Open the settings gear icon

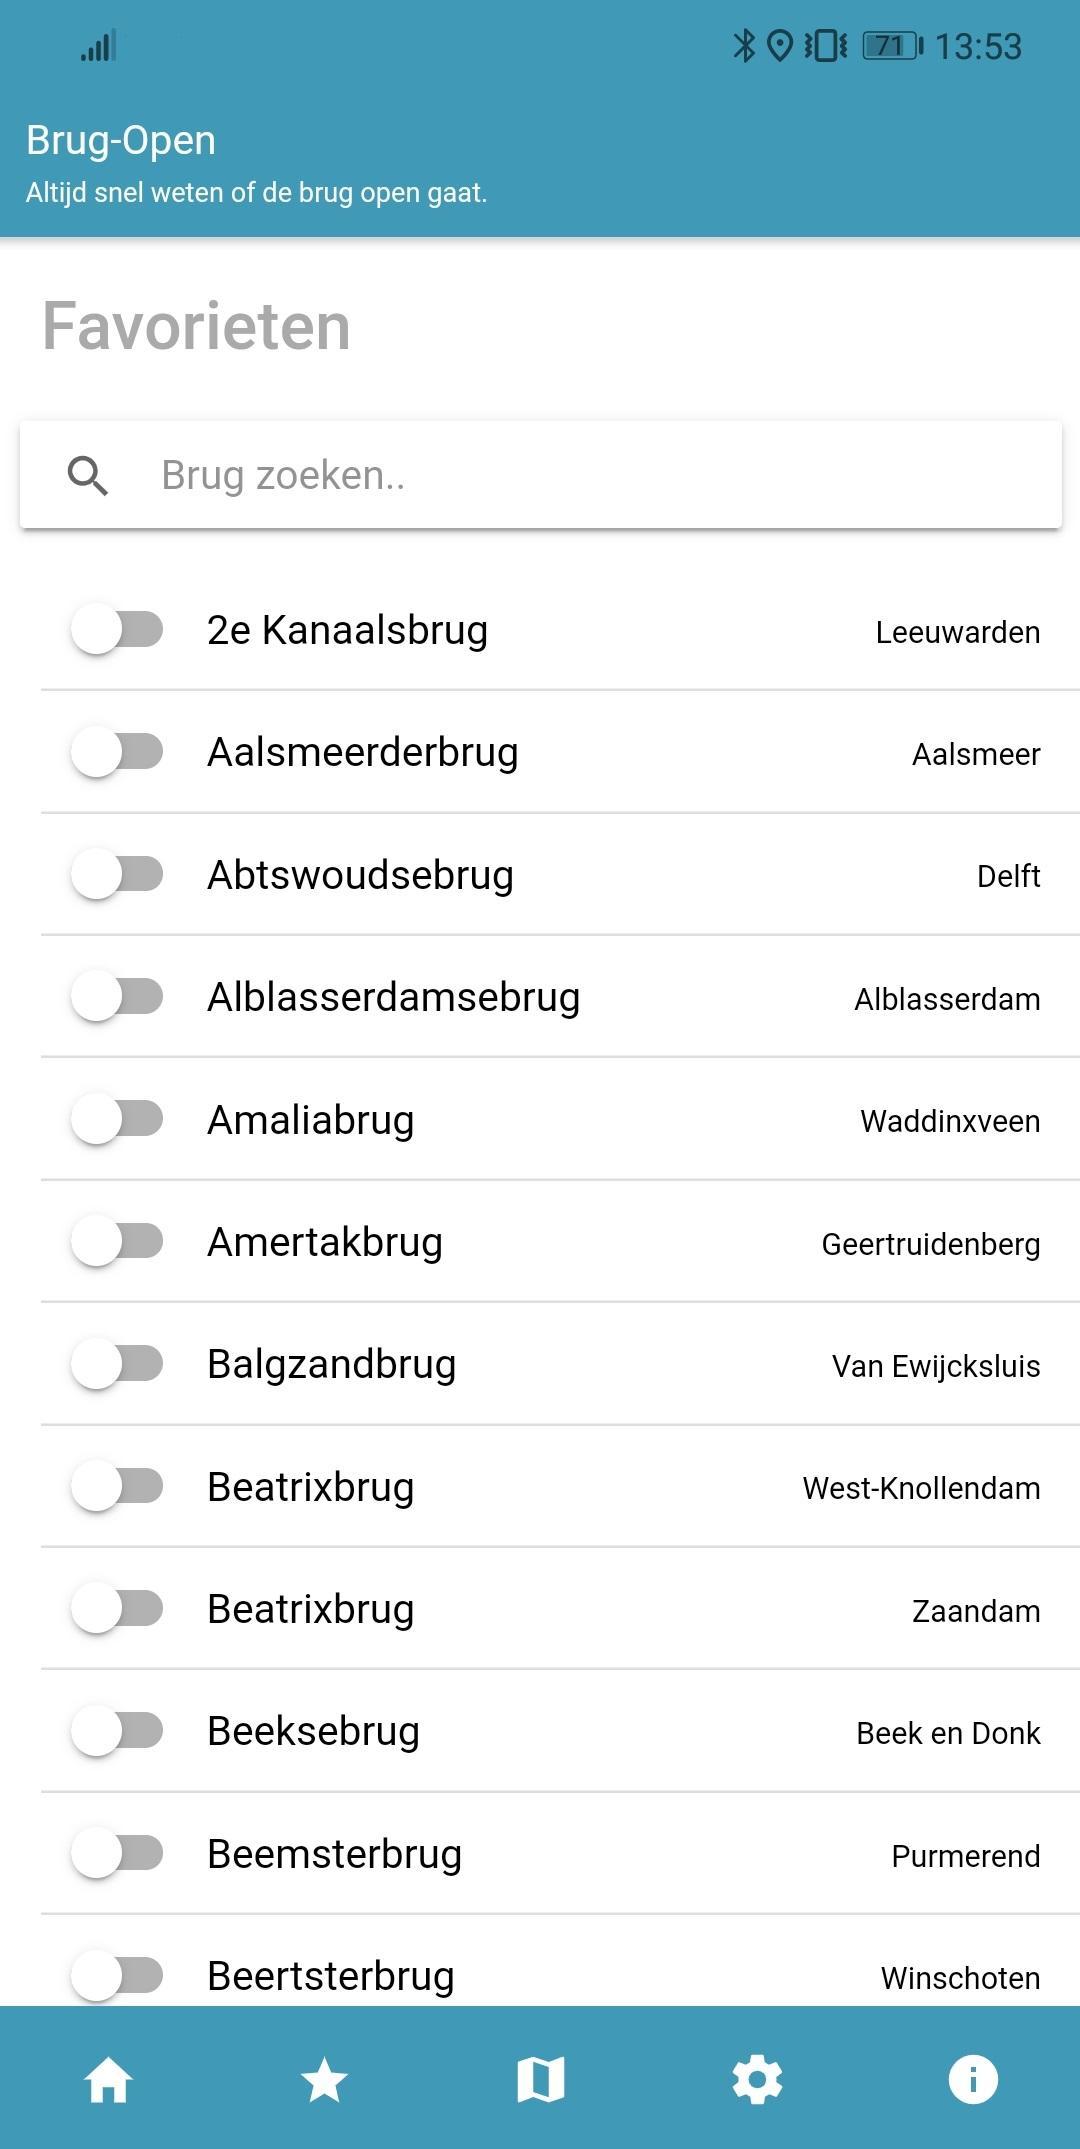click(x=757, y=2080)
